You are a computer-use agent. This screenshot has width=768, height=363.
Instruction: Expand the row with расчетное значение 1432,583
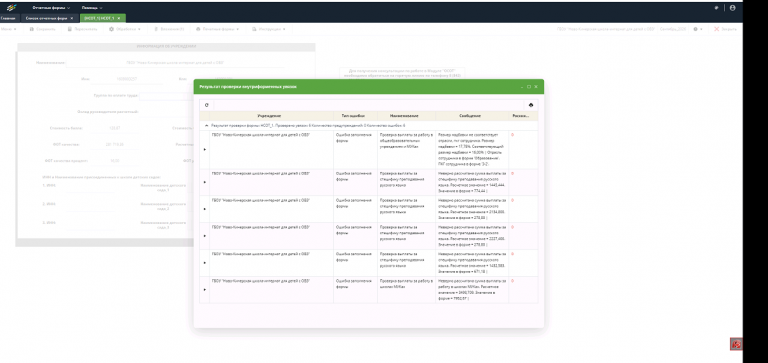point(205,263)
